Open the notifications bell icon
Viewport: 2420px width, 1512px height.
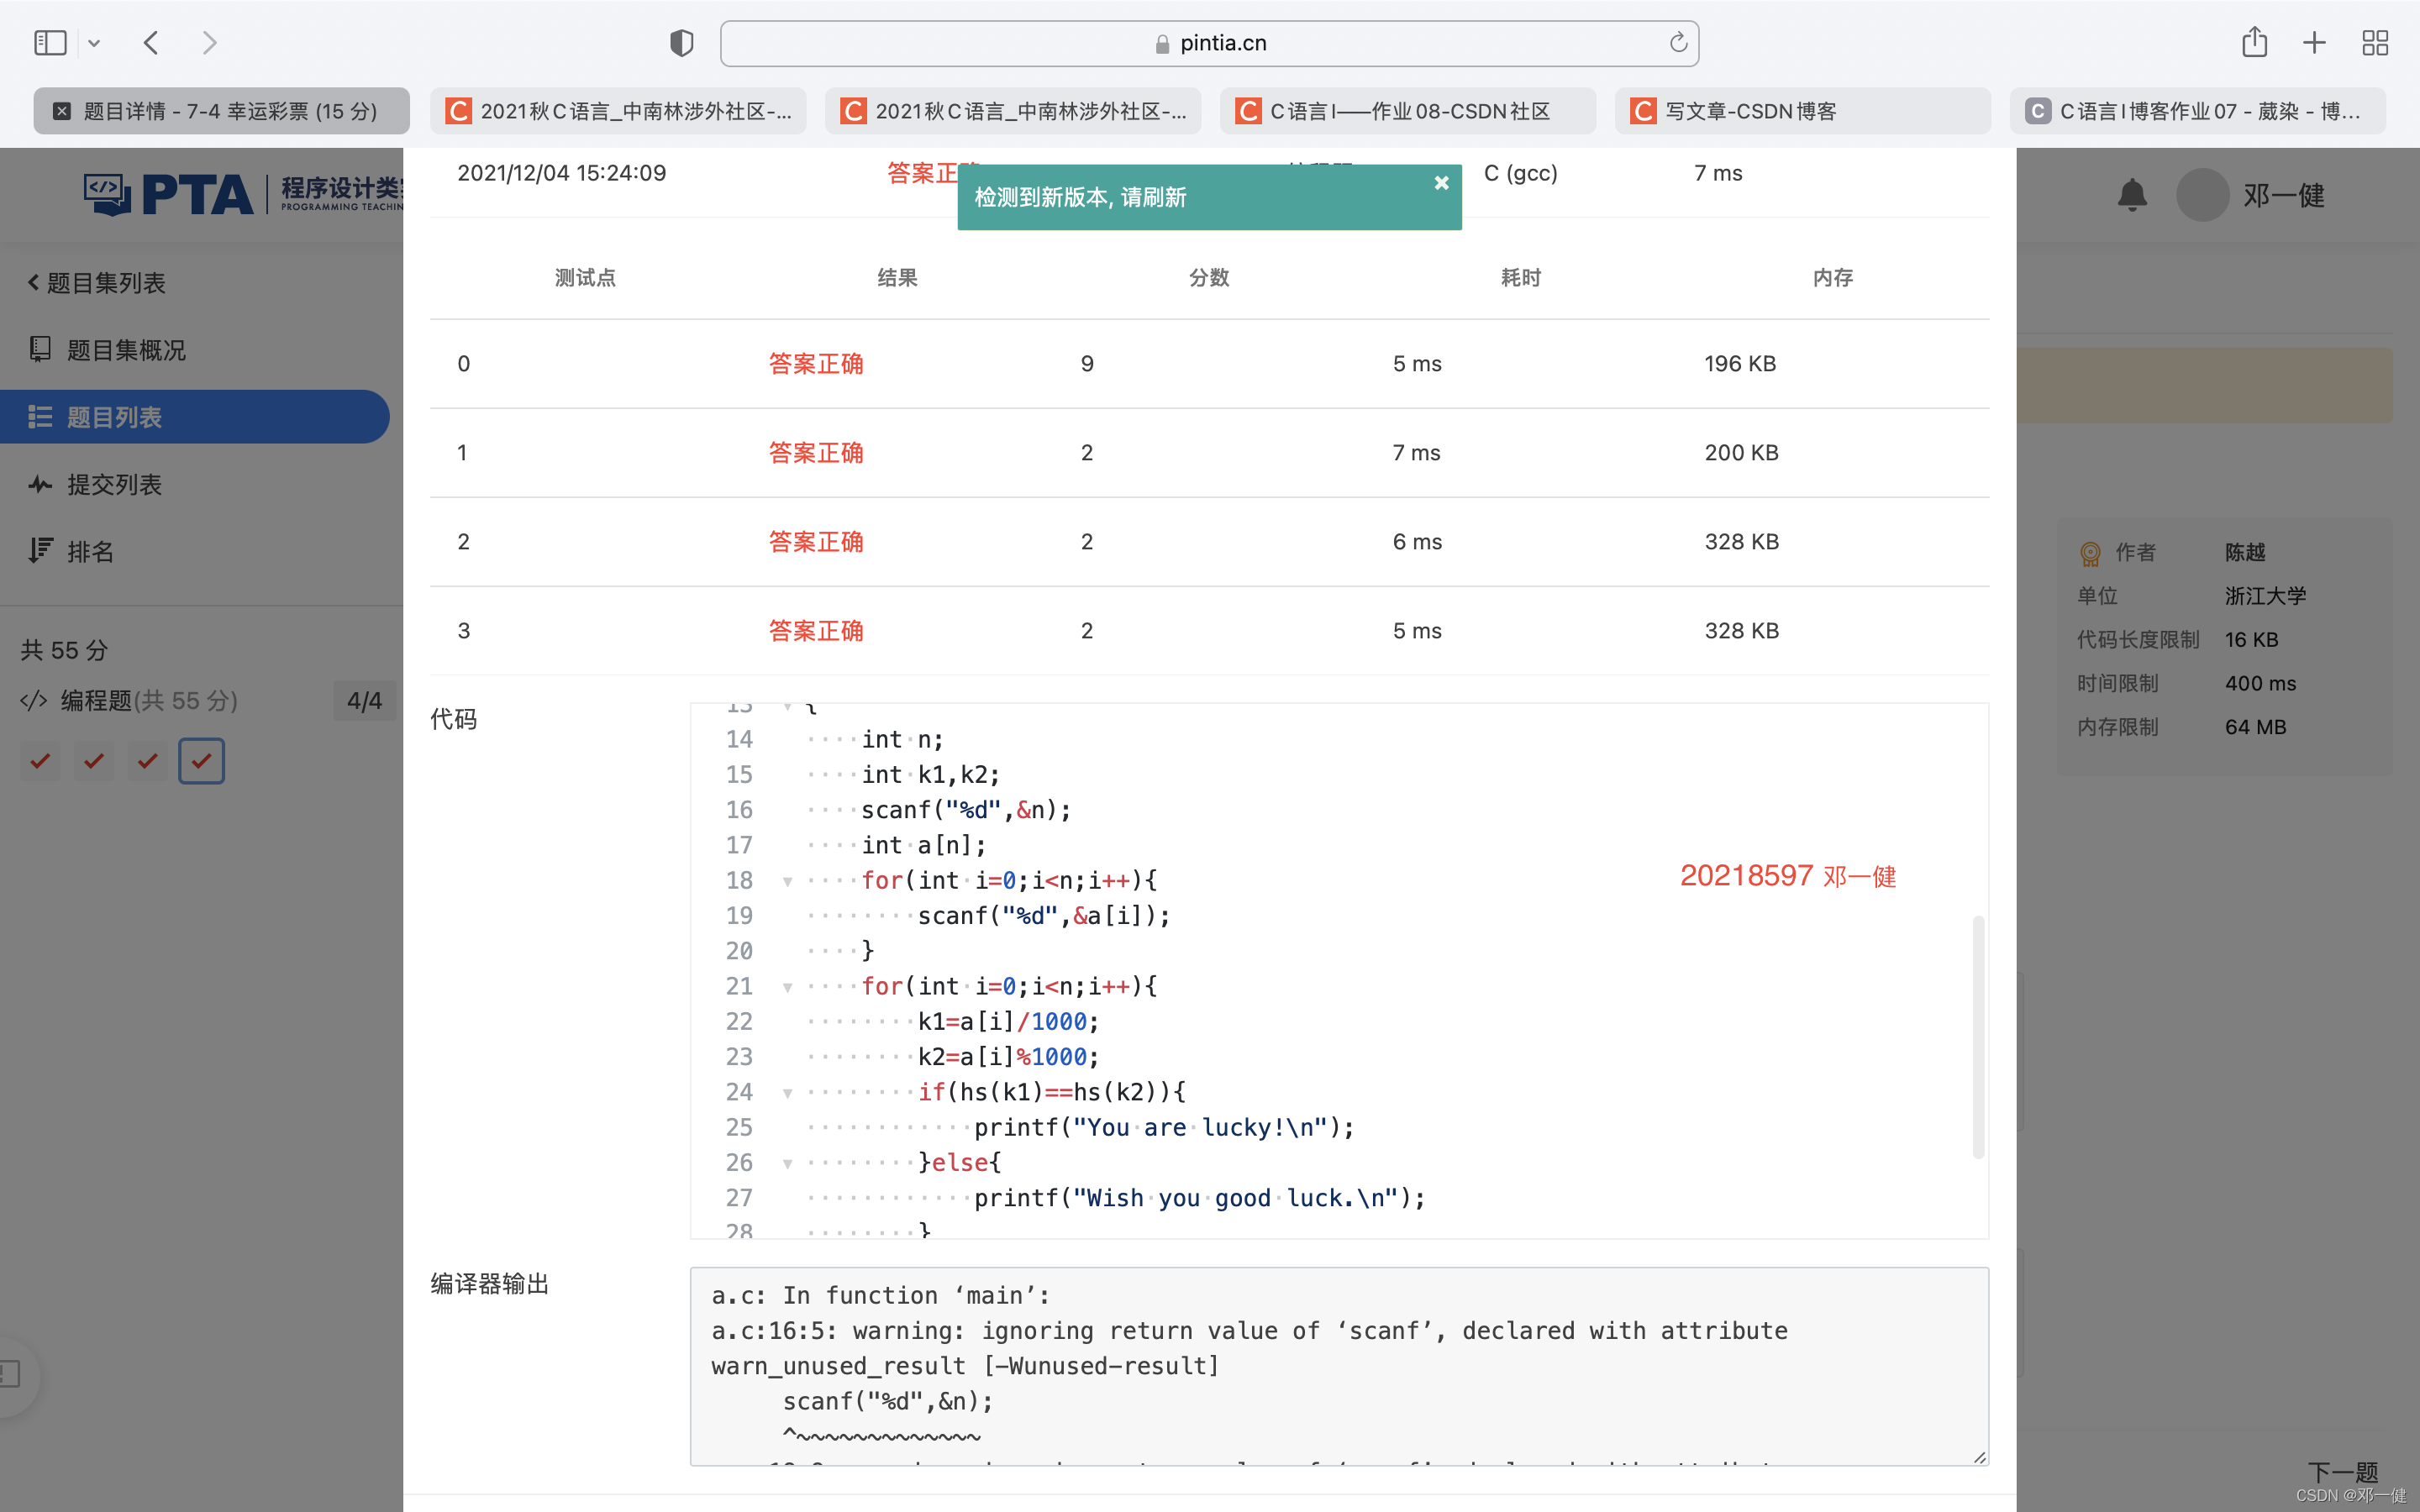click(2132, 195)
